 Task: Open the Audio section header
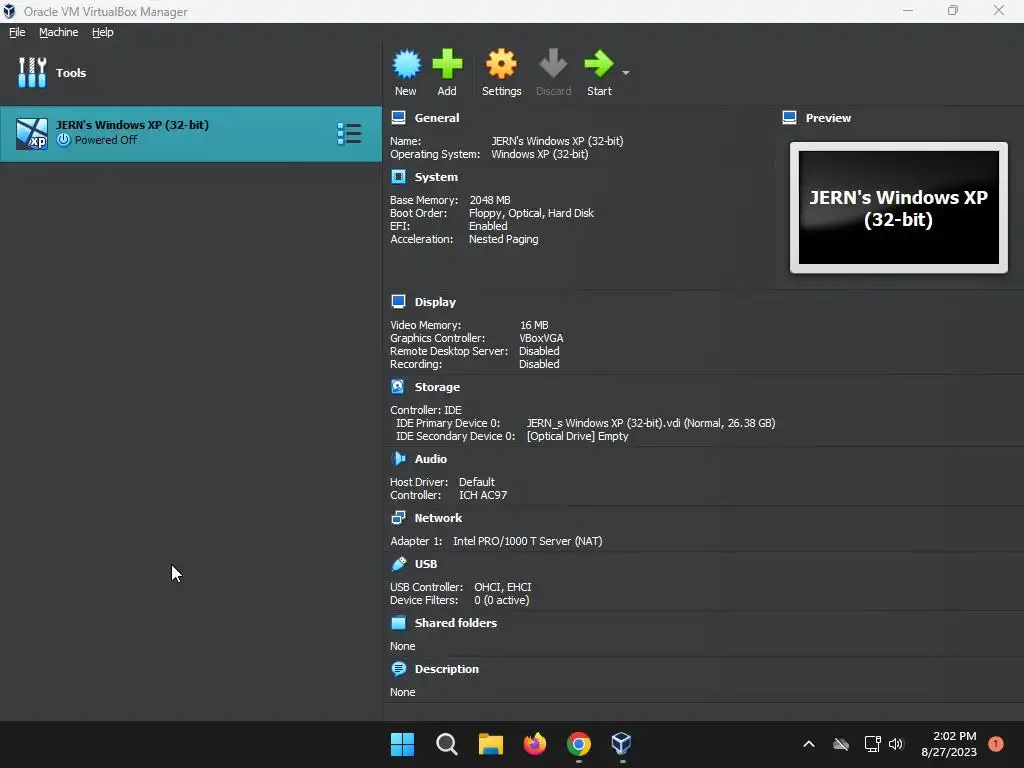430,459
